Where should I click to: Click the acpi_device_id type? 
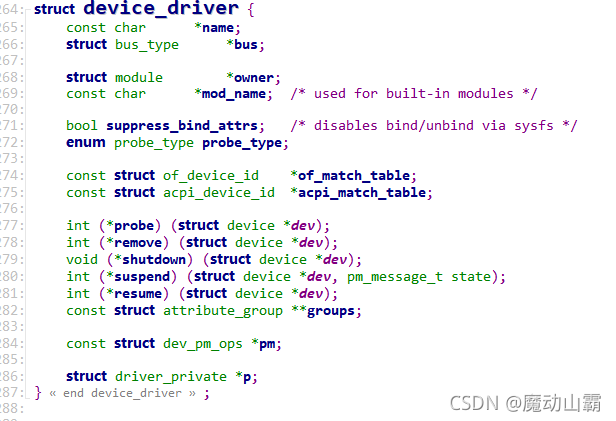tap(219, 193)
